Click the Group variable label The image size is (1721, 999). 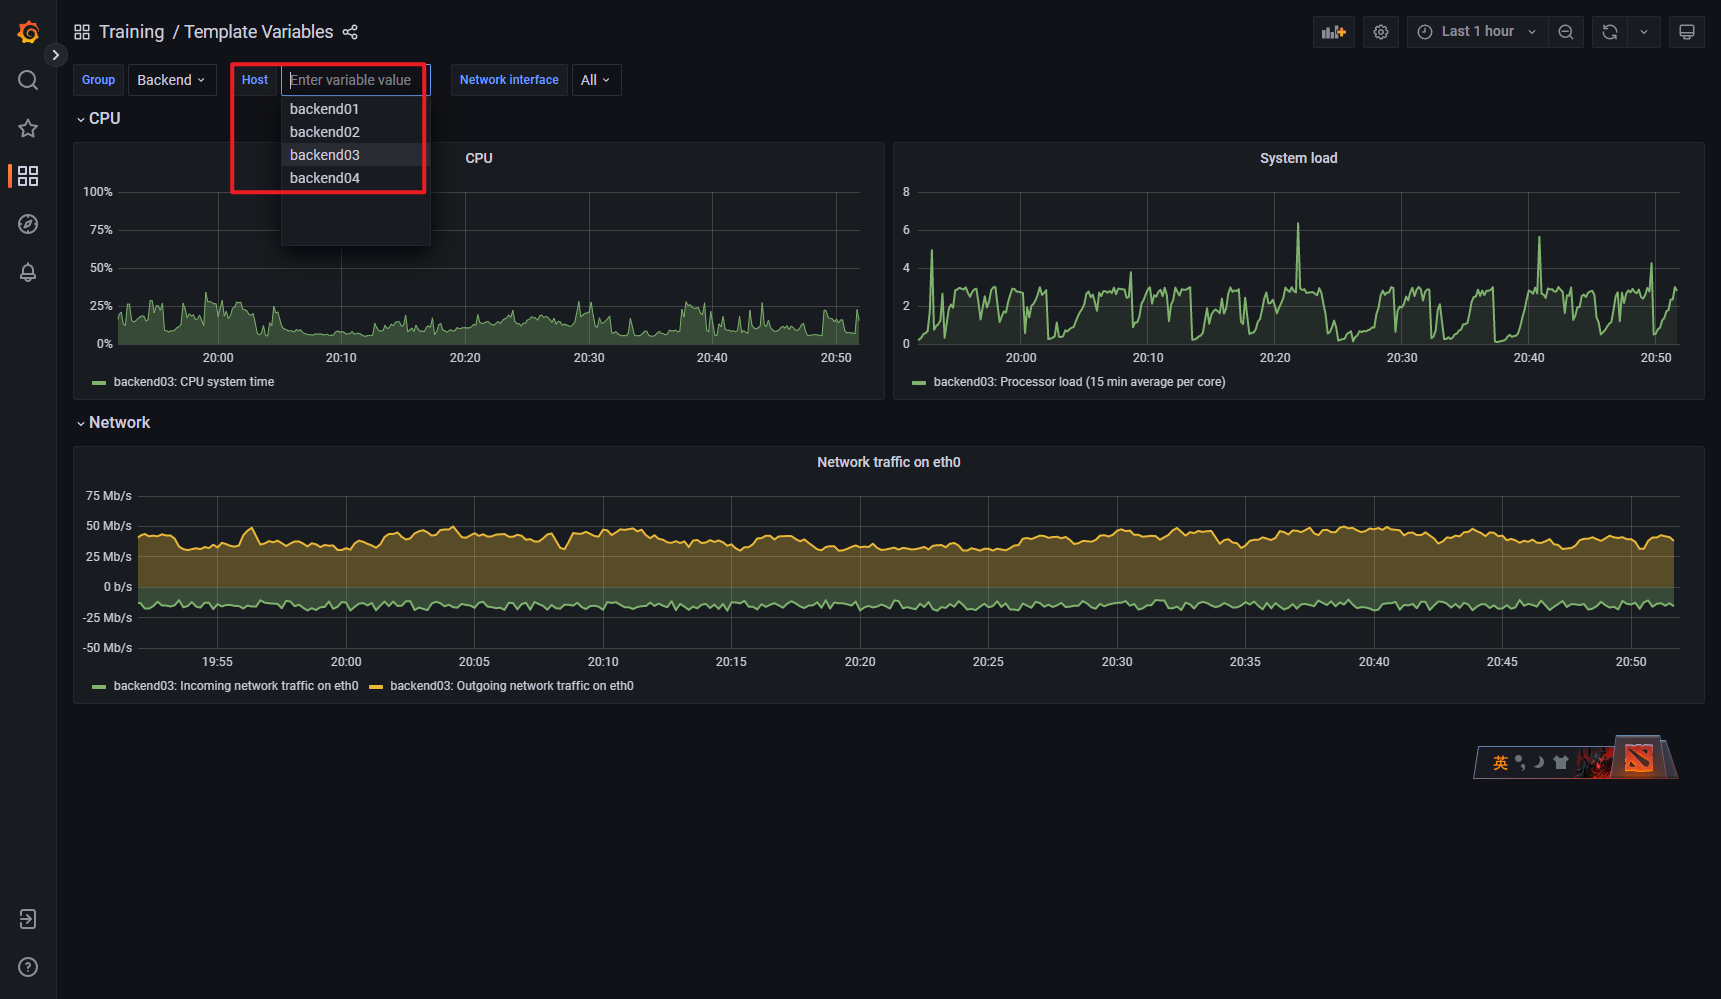[98, 80]
